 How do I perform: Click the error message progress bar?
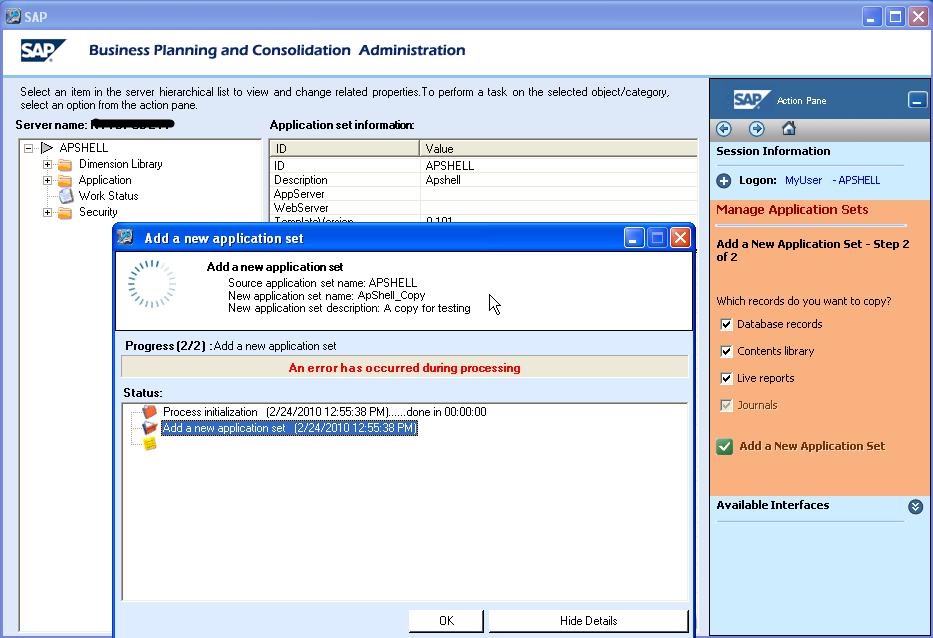tap(405, 368)
